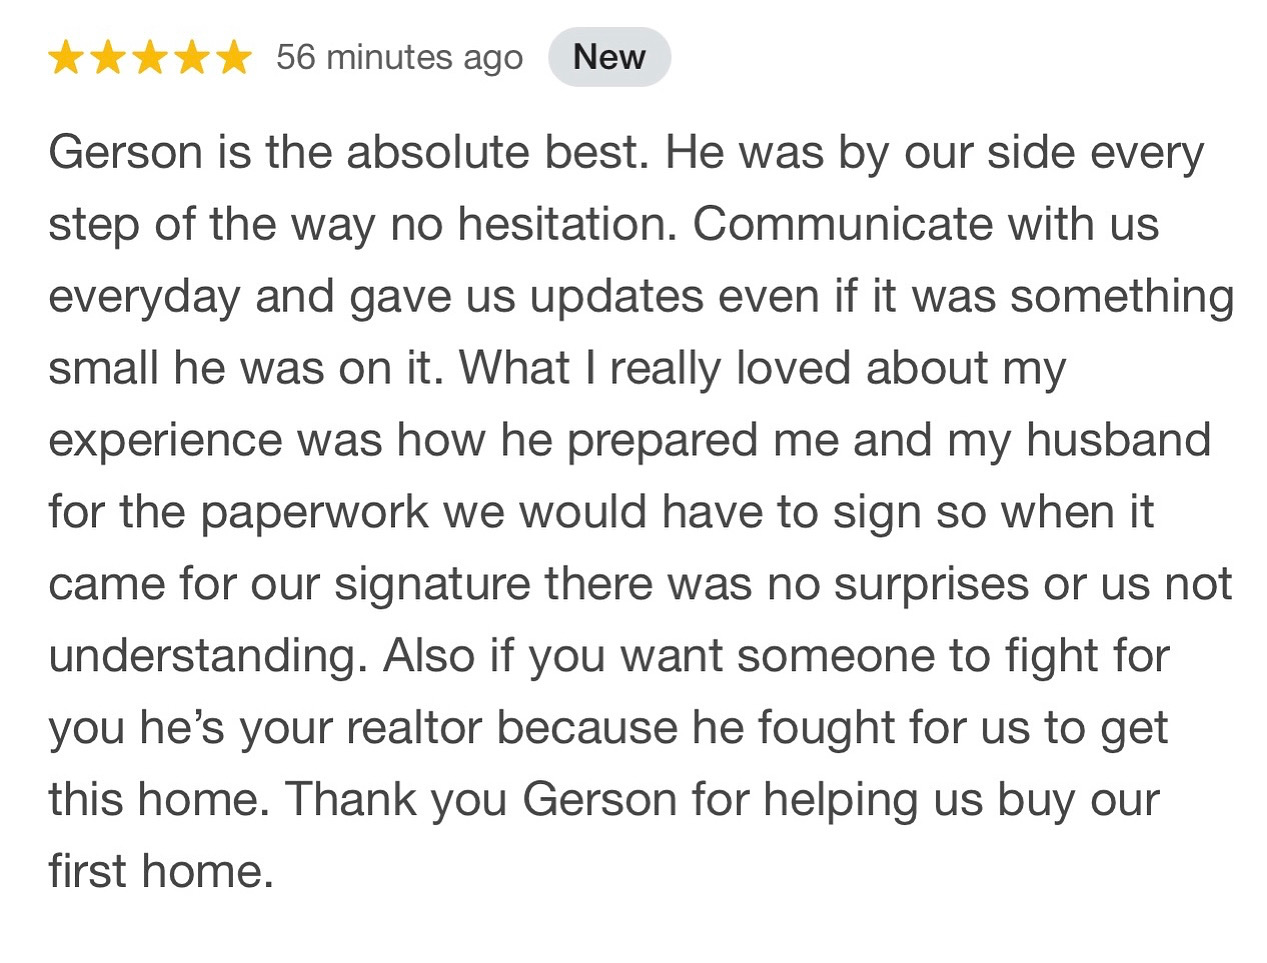
Task: Click the "56 minutes ago" timestamp
Action: (399, 58)
